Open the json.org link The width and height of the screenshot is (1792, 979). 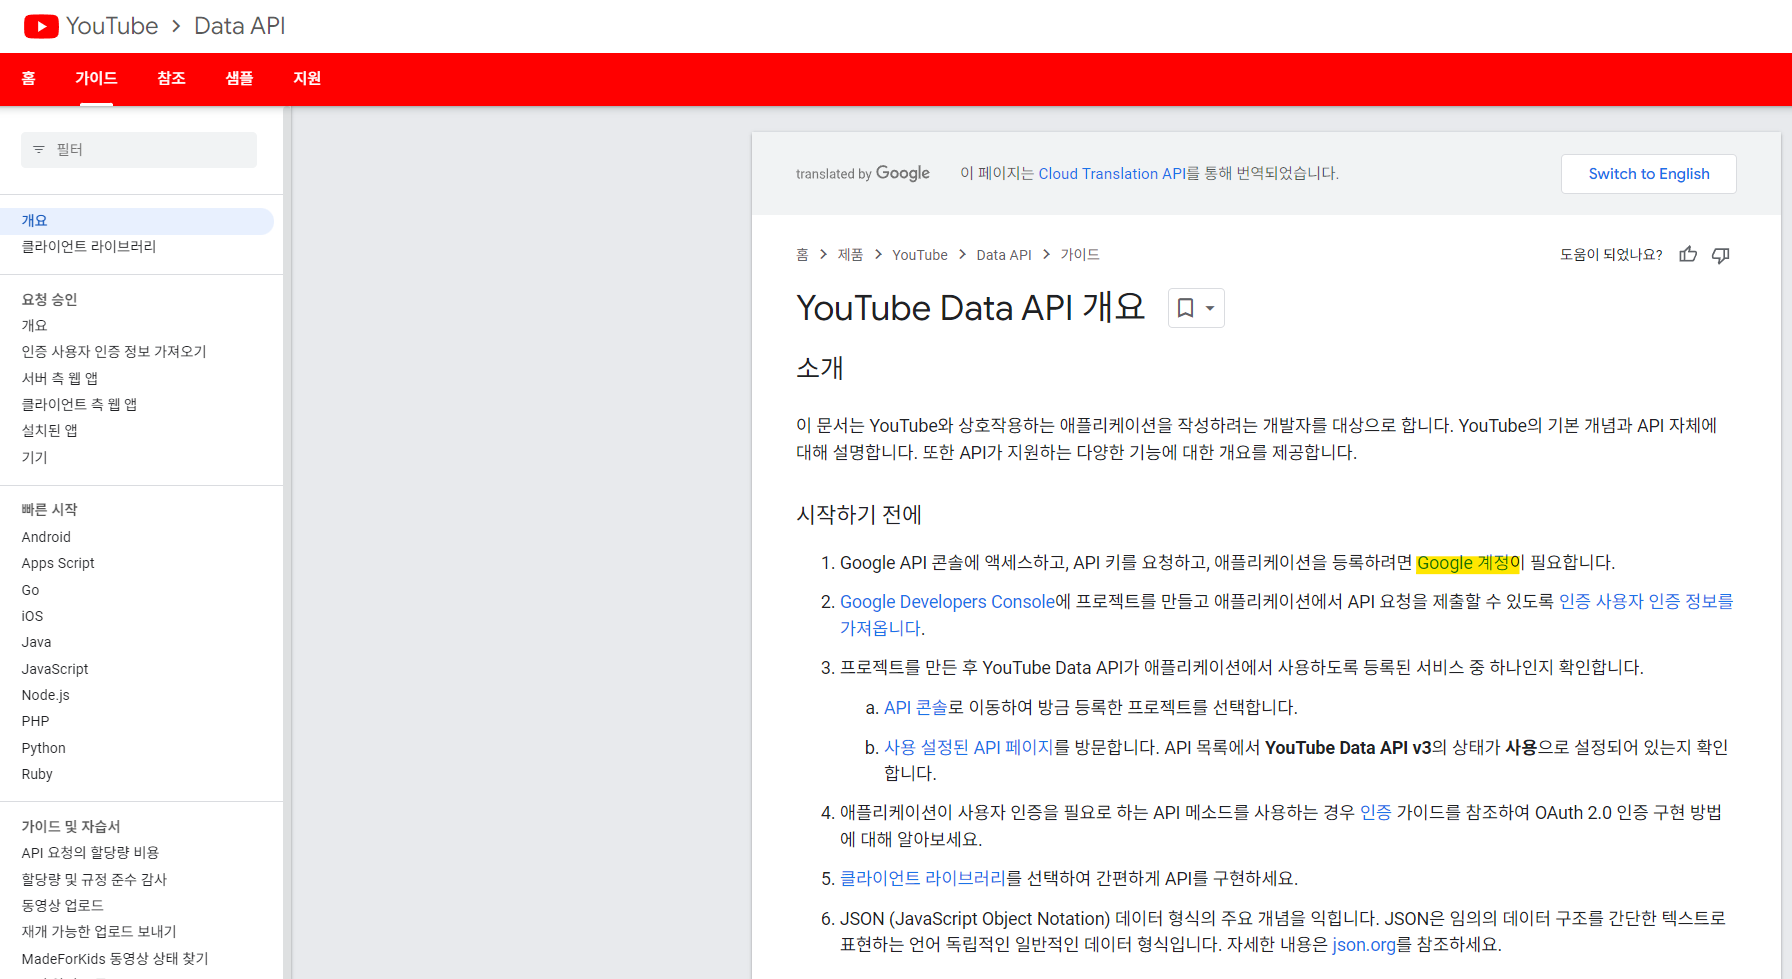click(x=1364, y=945)
